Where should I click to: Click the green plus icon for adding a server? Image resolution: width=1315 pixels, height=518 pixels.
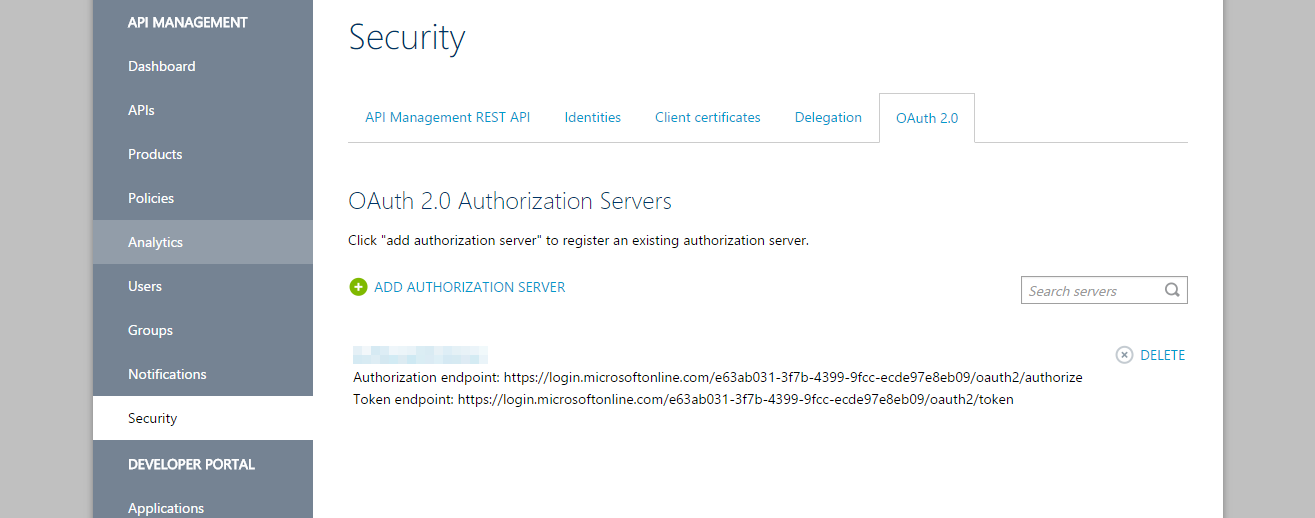click(358, 287)
